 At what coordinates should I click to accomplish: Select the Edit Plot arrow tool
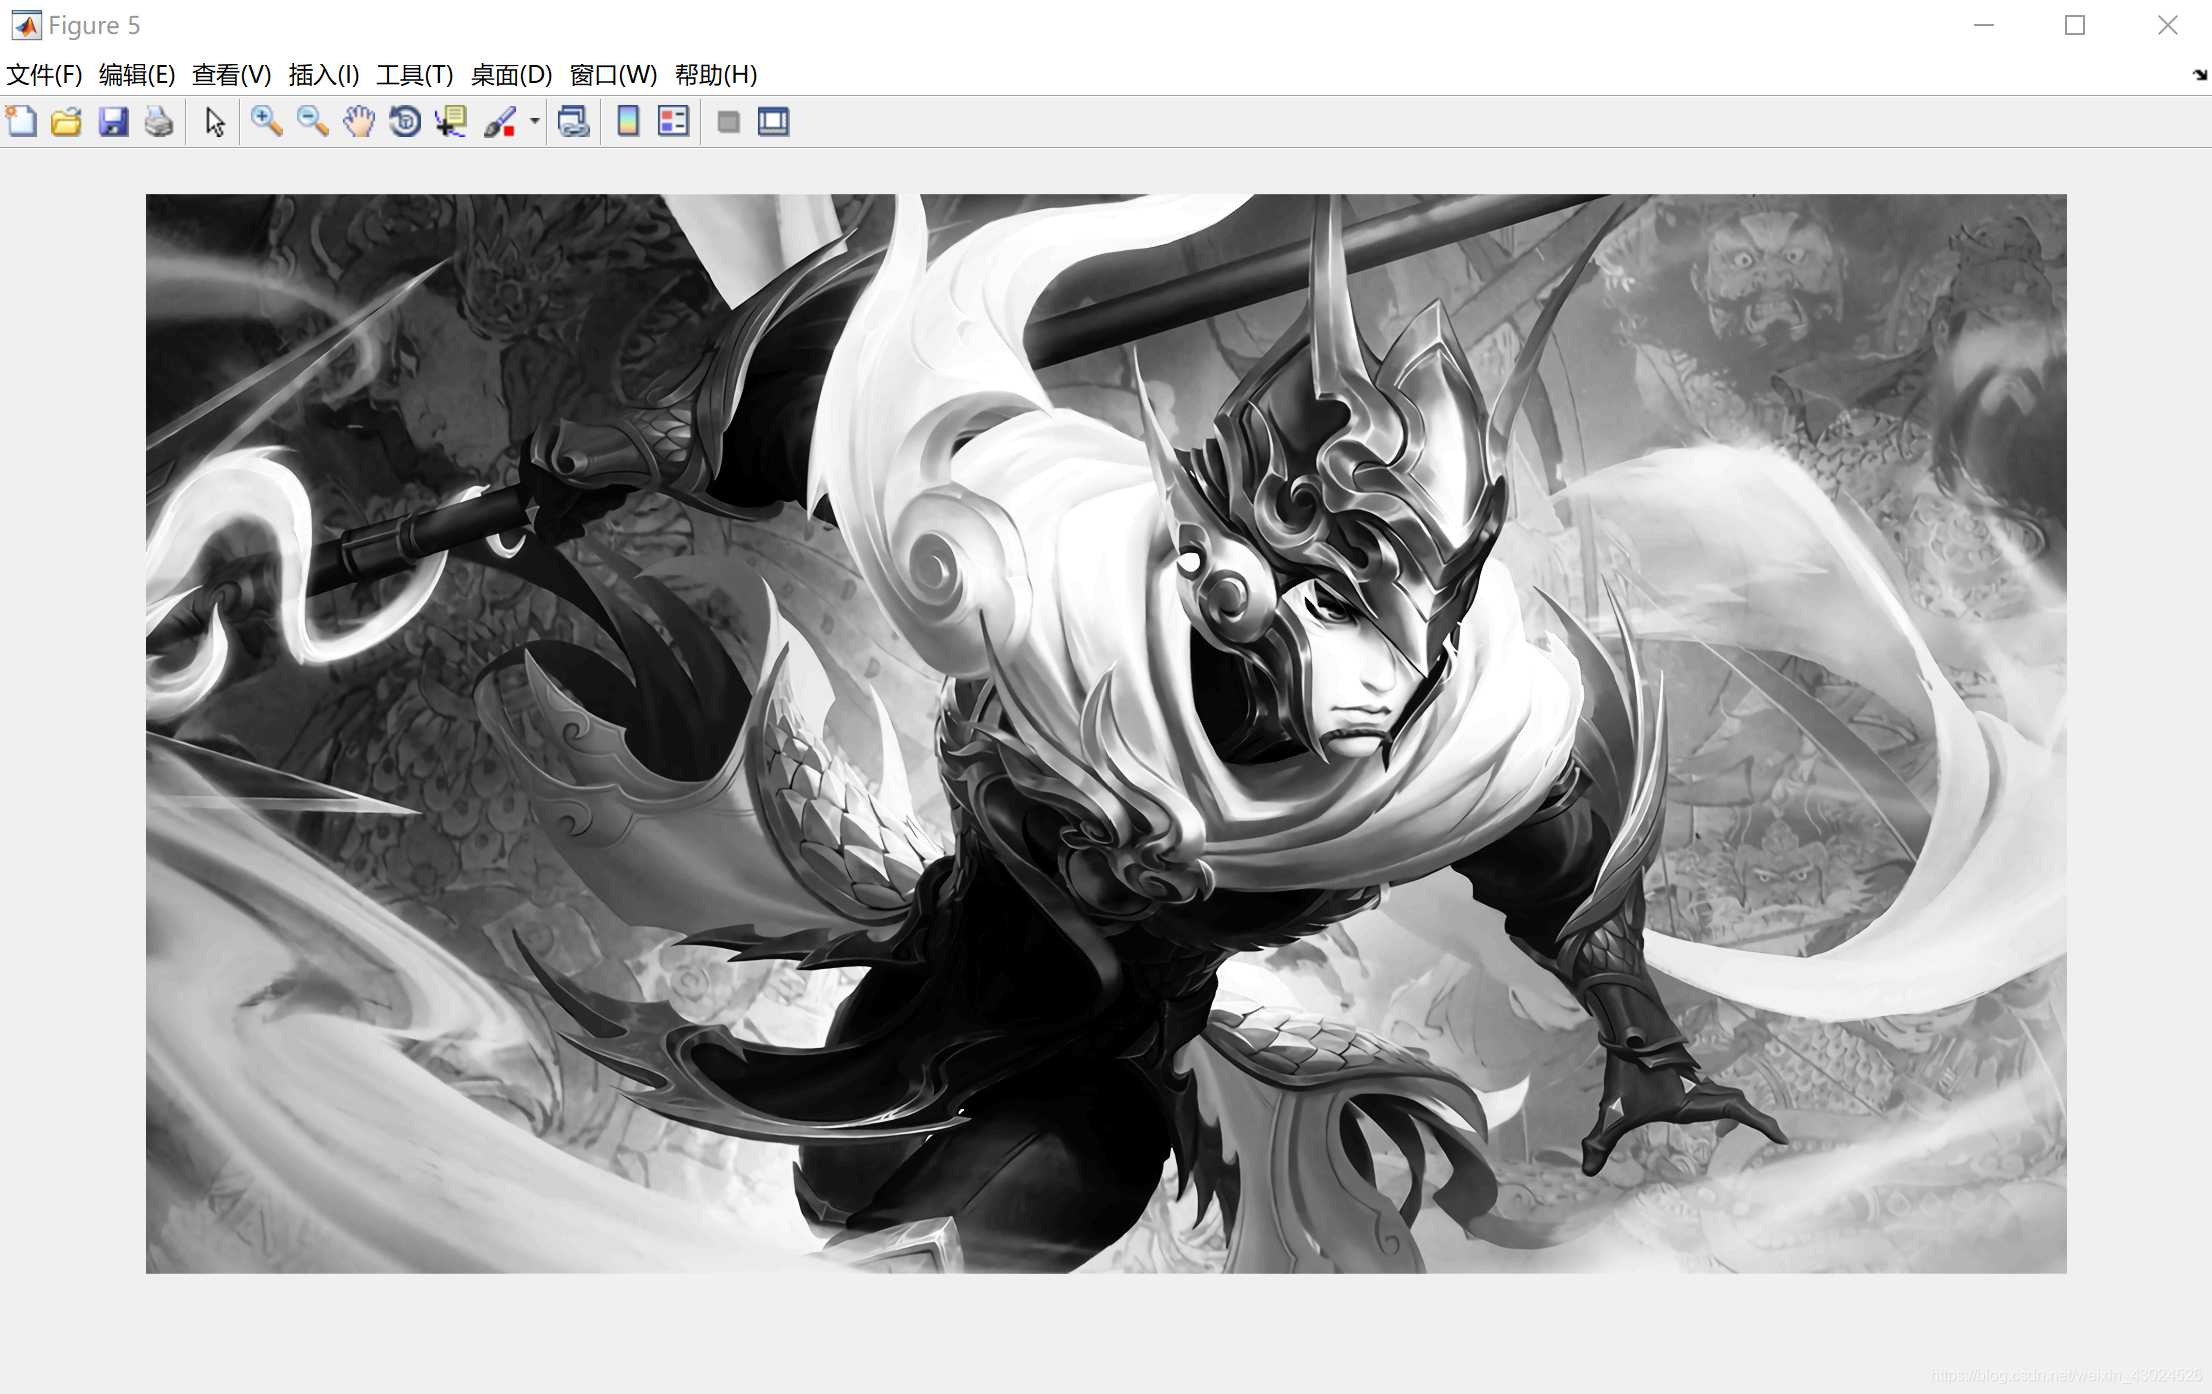214,122
